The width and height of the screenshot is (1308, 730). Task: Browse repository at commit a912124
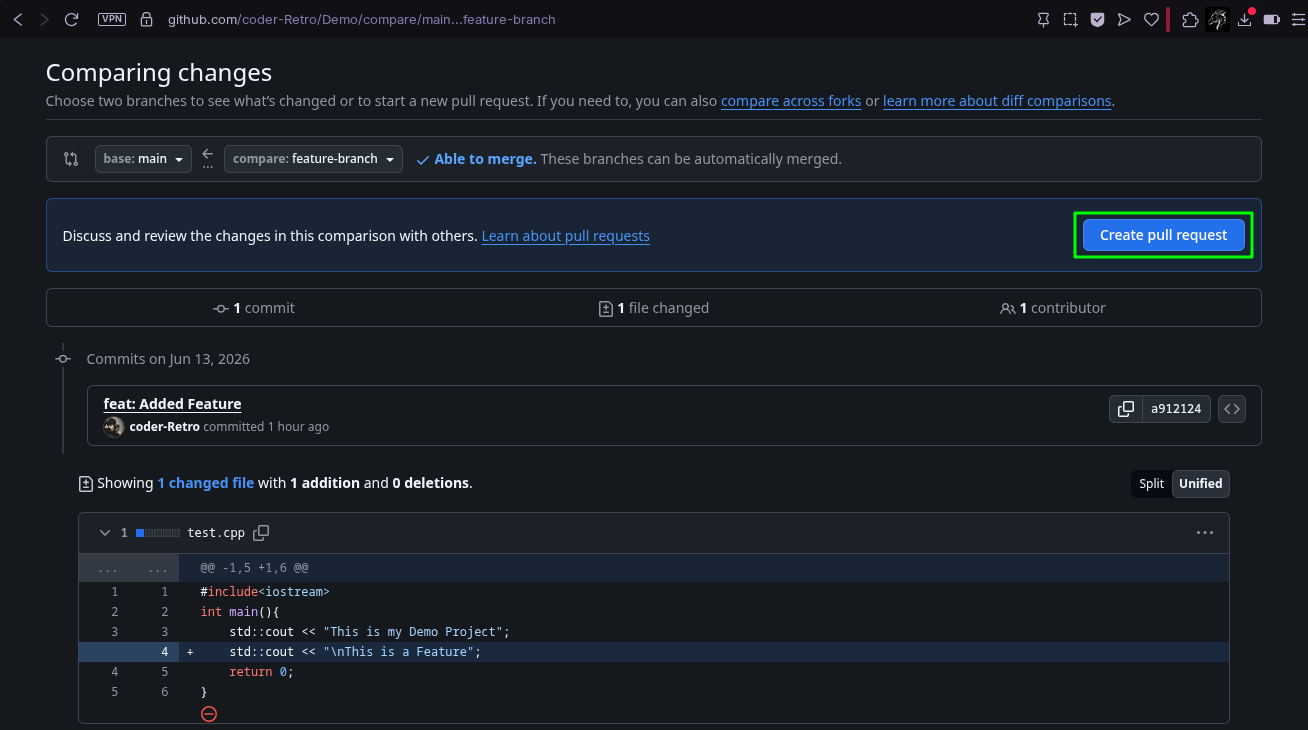click(x=1232, y=409)
